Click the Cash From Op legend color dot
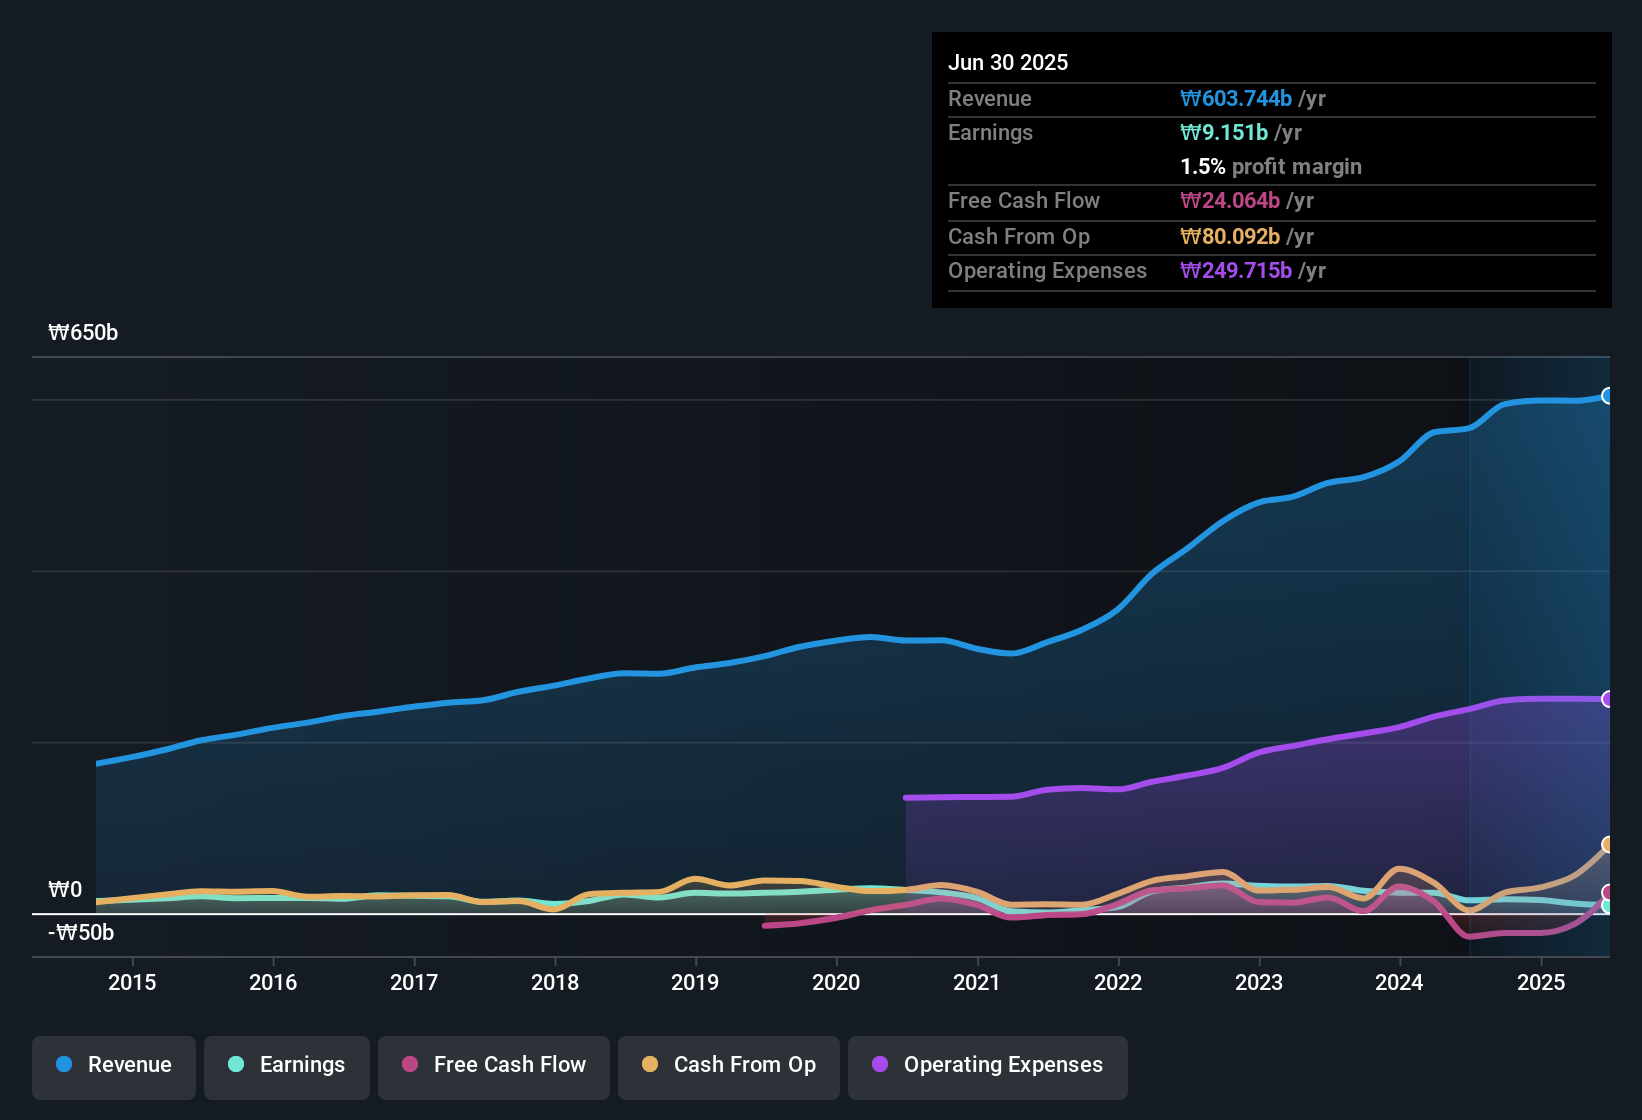This screenshot has height=1120, width=1642. pyautogui.click(x=650, y=1065)
